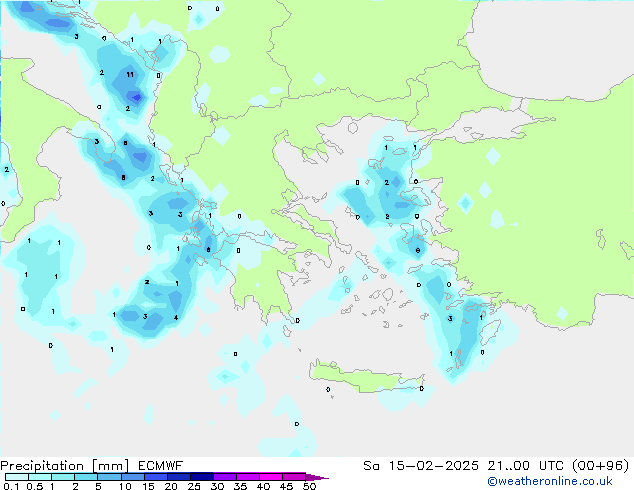Click the '4' precipitation value on the map
Viewport: 634px width, 490px height.
pos(176,317)
